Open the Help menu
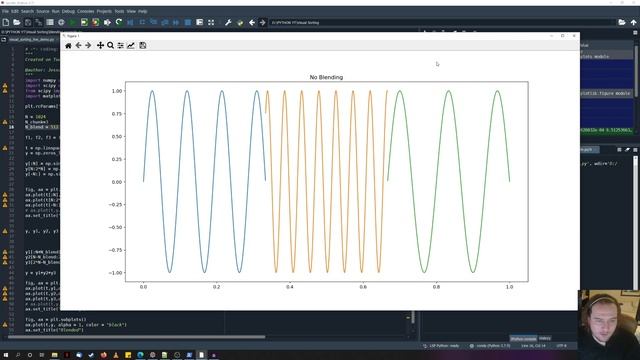640x360 pixels. (142, 11)
